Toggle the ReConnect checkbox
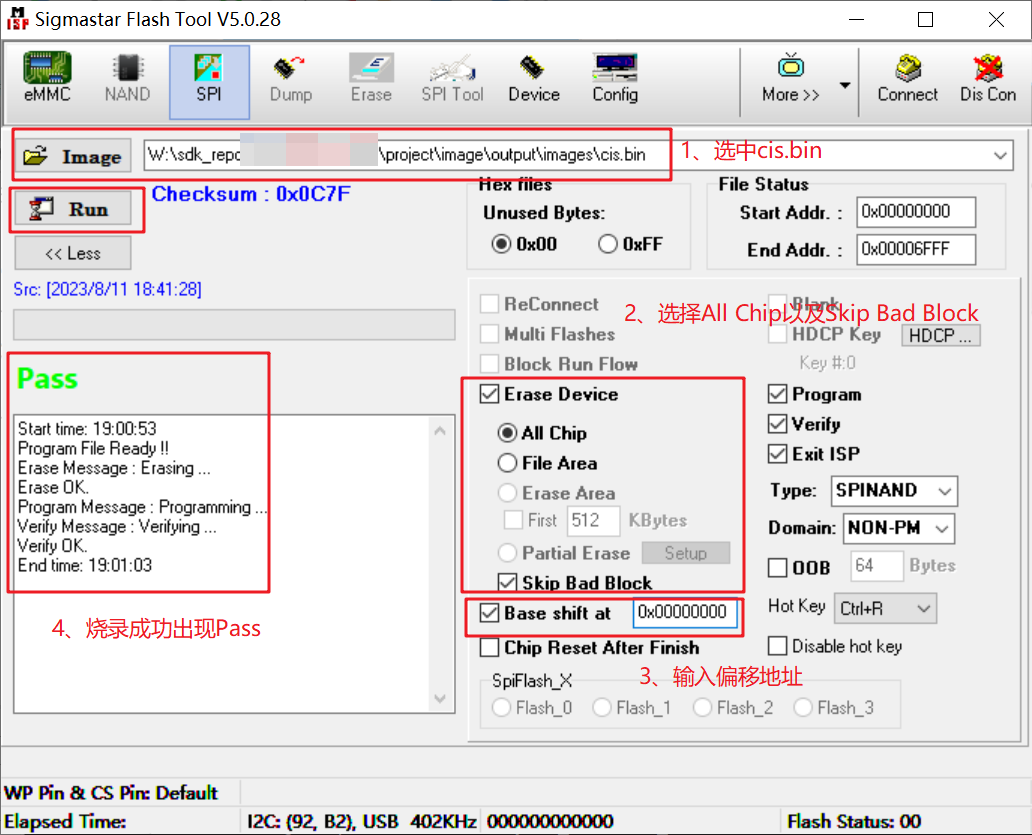The height and width of the screenshot is (835, 1032). click(x=489, y=304)
